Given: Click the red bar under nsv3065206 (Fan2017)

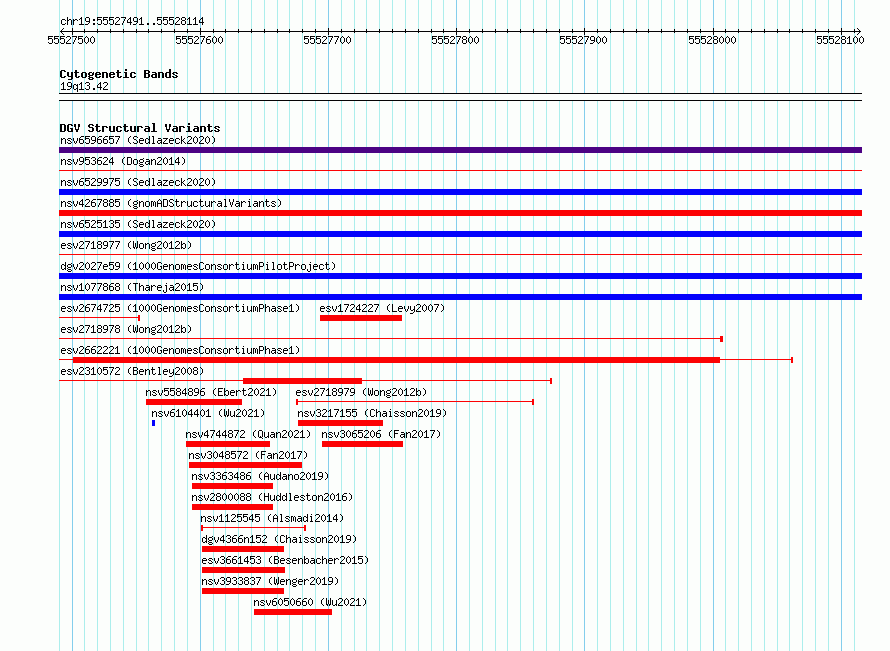Looking at the screenshot, I should (362, 444).
